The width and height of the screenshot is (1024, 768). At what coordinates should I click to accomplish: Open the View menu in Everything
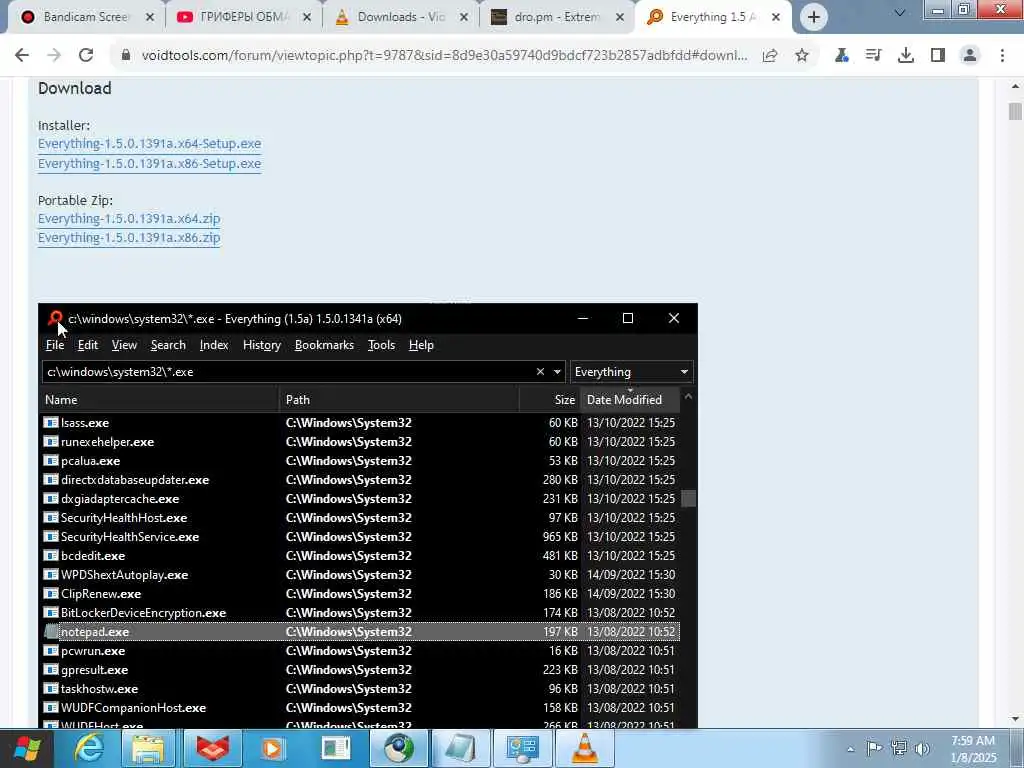pos(124,345)
